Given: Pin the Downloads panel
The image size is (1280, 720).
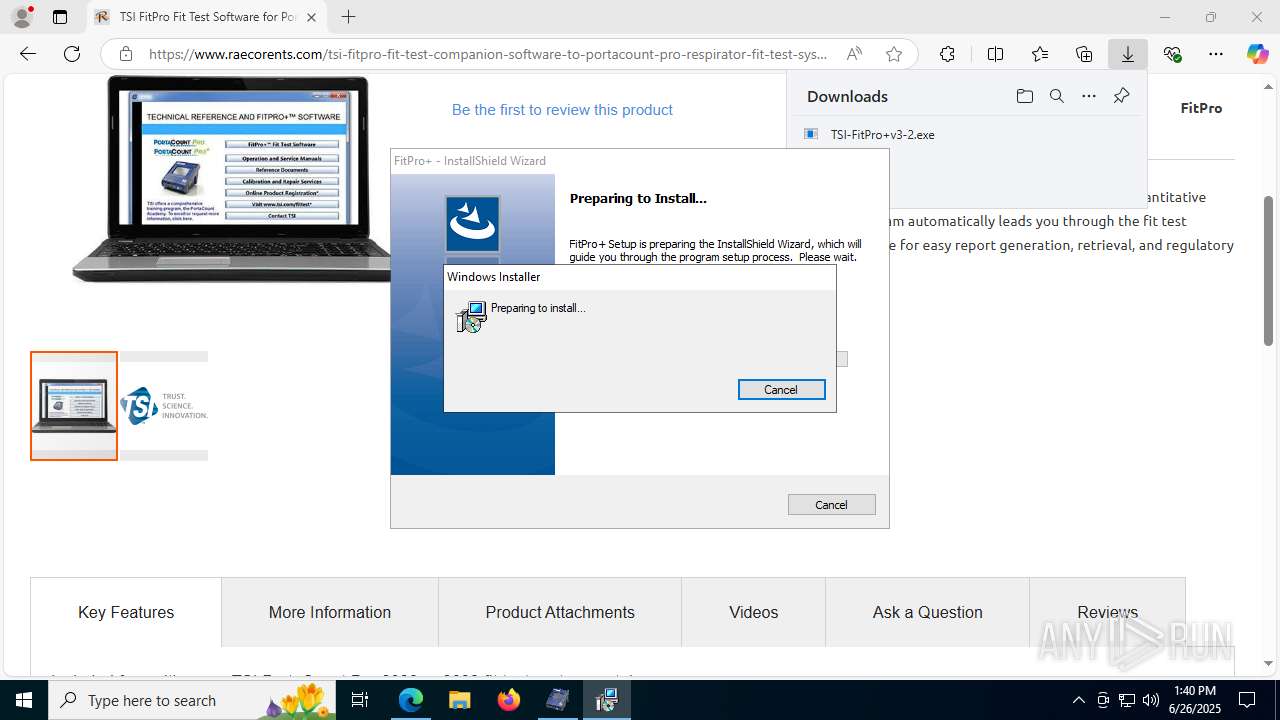Looking at the screenshot, I should (1121, 96).
